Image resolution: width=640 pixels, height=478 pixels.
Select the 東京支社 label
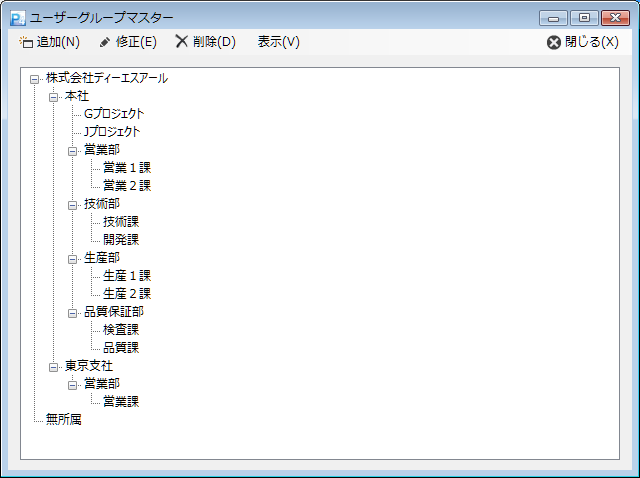point(89,366)
